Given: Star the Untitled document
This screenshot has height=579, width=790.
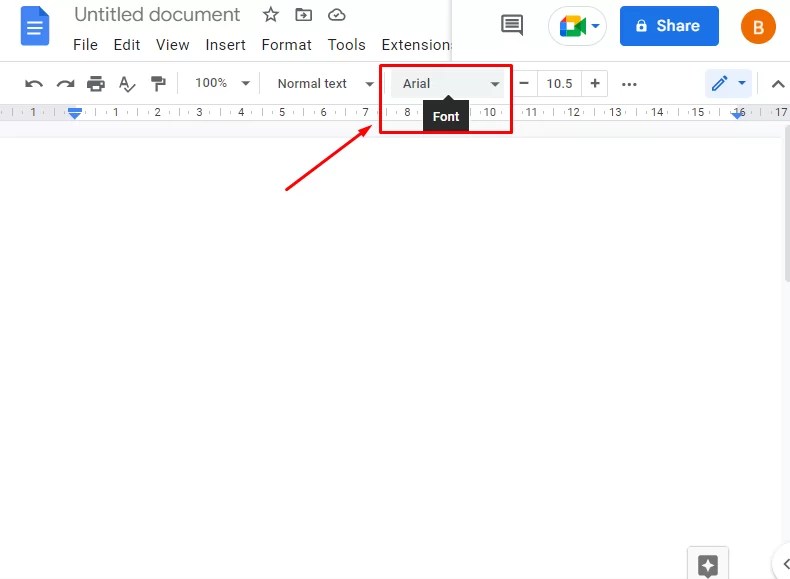Looking at the screenshot, I should 271,15.
